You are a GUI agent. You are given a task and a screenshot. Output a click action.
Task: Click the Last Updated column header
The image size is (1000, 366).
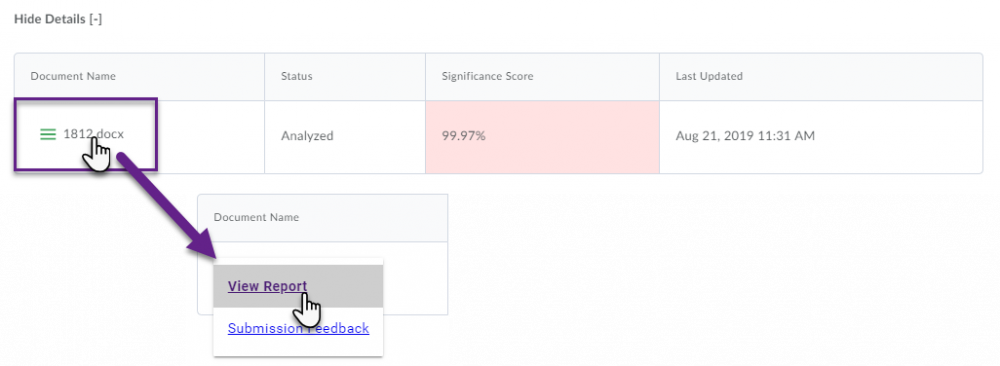pyautogui.click(x=709, y=77)
